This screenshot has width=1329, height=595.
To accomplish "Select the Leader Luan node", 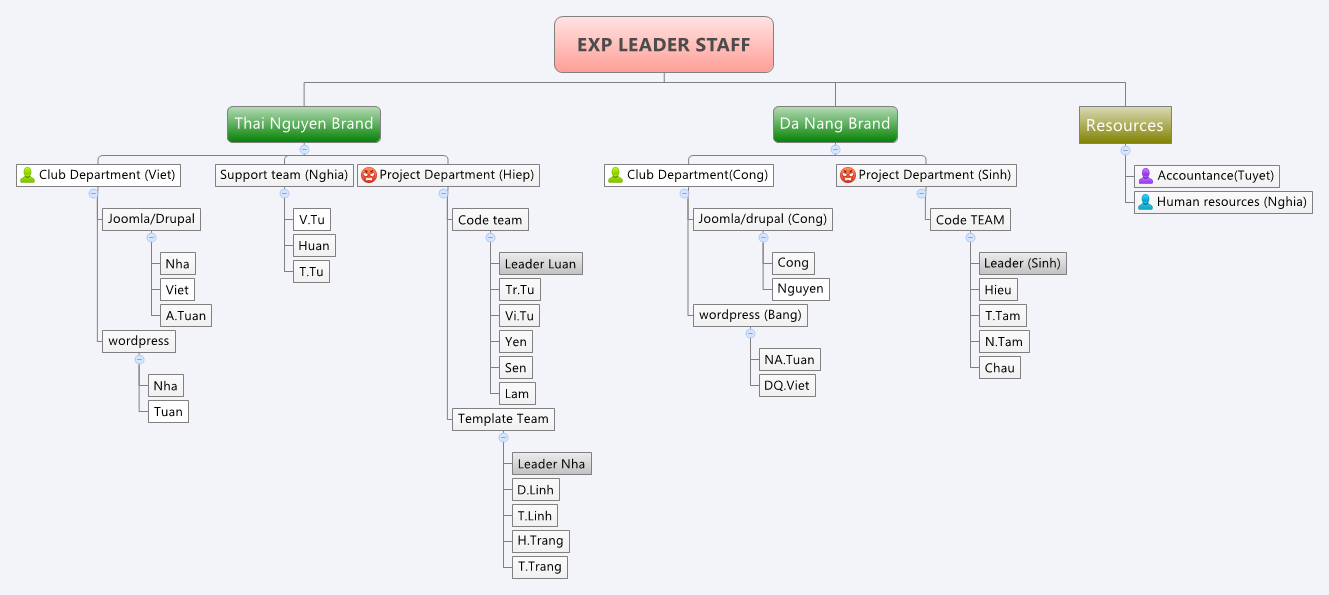I will point(541,263).
